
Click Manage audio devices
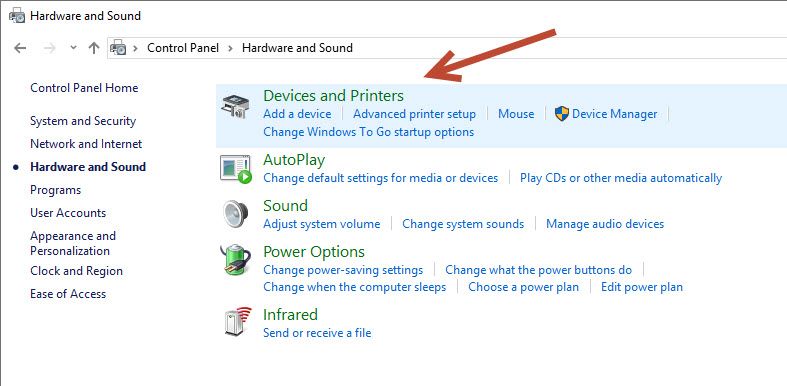605,224
